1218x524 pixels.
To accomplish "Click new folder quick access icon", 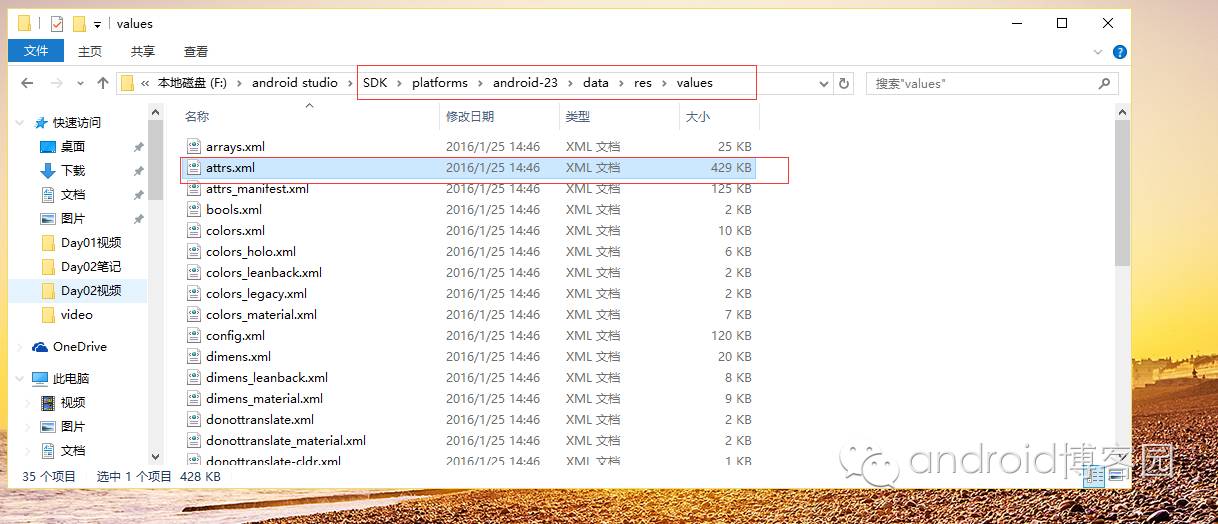I will [79, 23].
